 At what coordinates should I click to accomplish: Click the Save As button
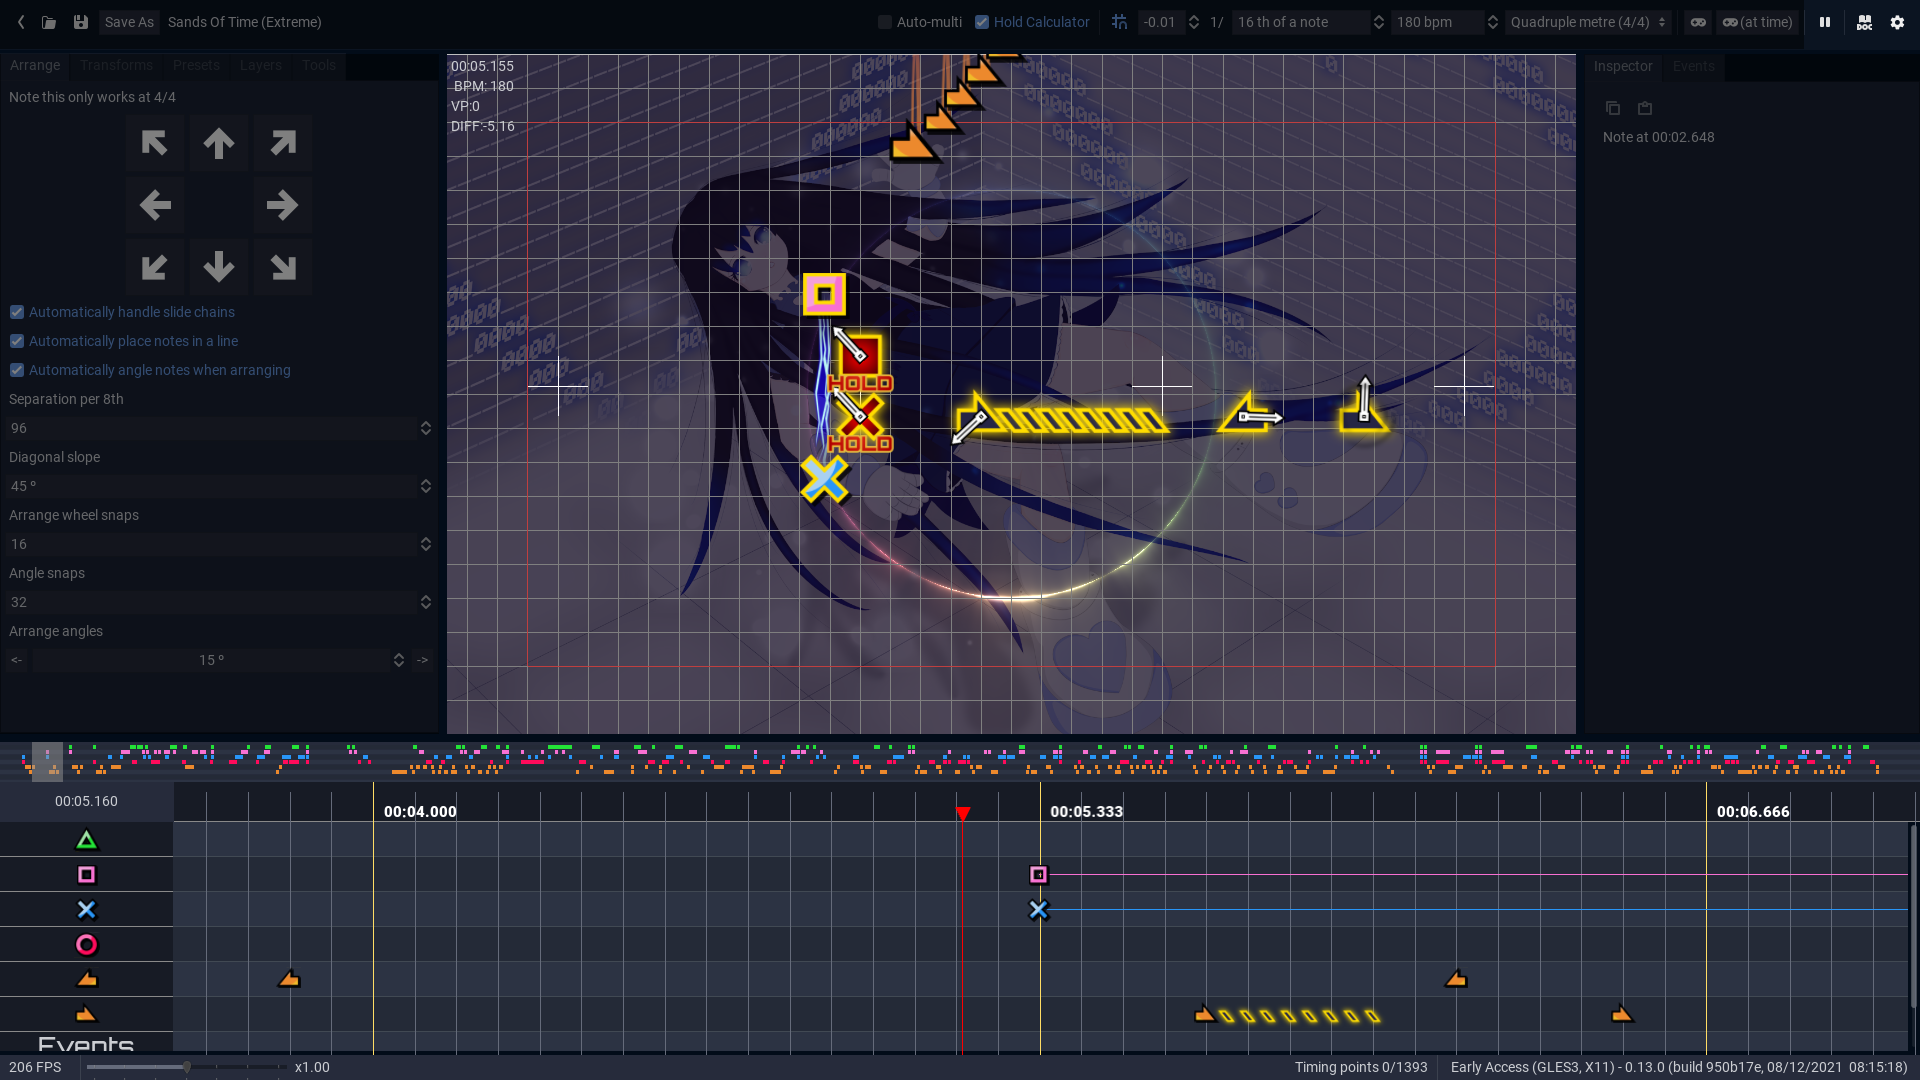129,22
